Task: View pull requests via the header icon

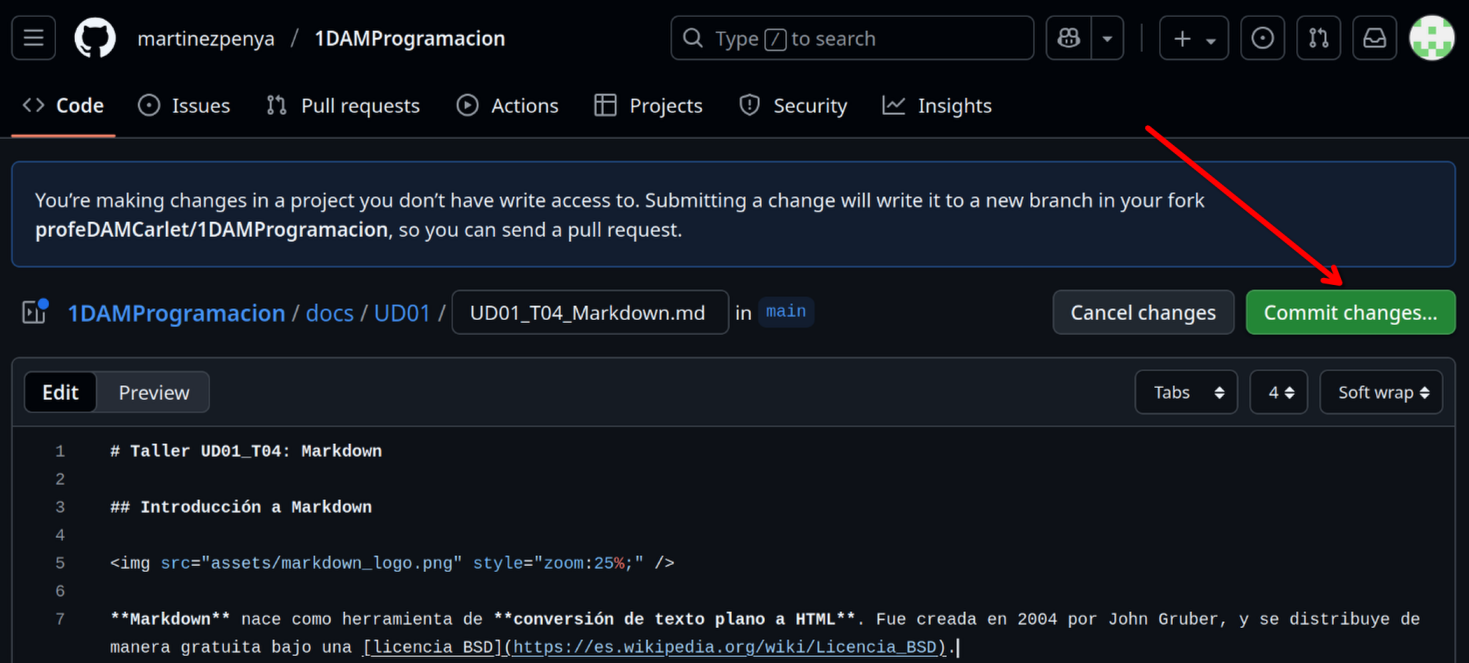Action: [1318, 37]
